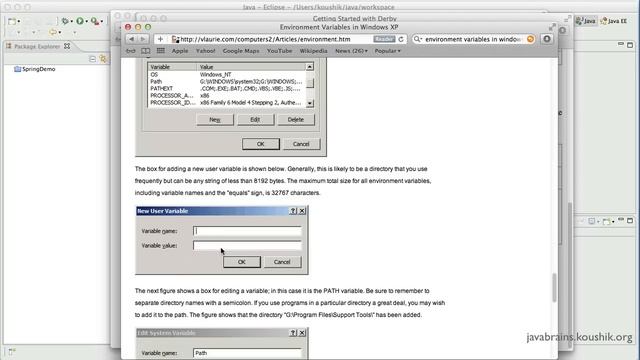
Task: Go back in the Safari browser
Action: point(132,39)
